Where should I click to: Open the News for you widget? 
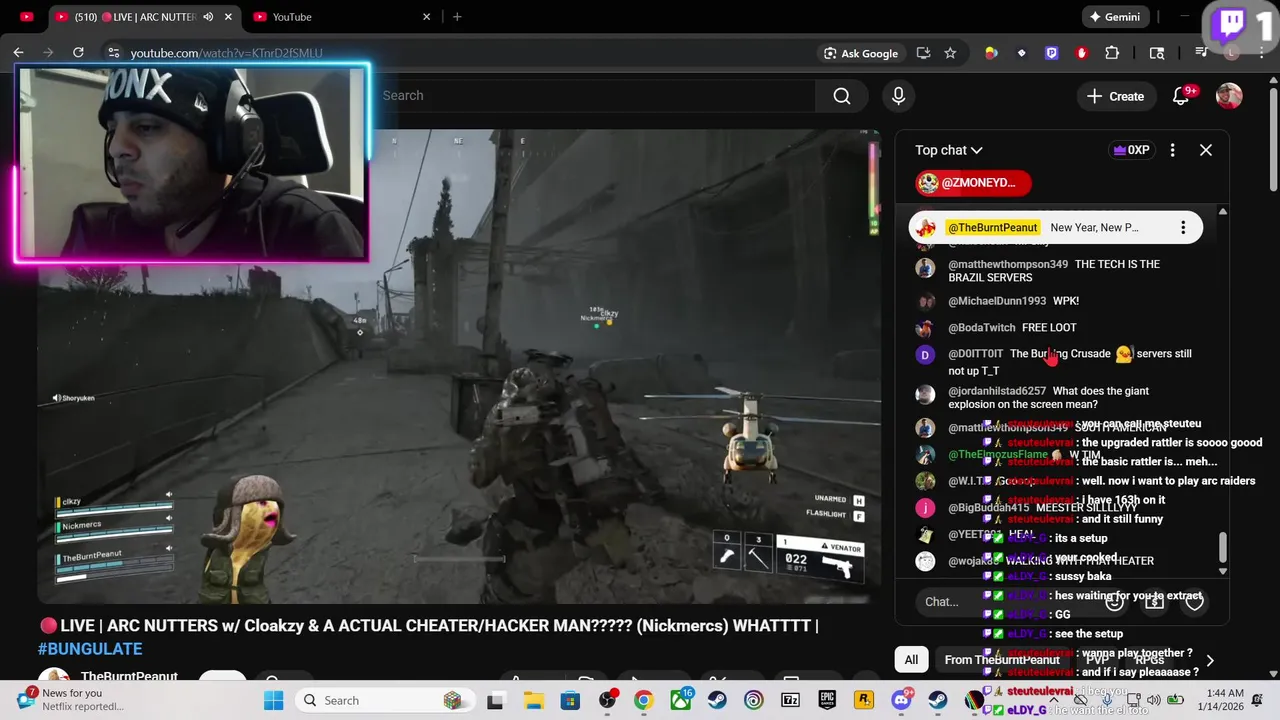[70, 700]
